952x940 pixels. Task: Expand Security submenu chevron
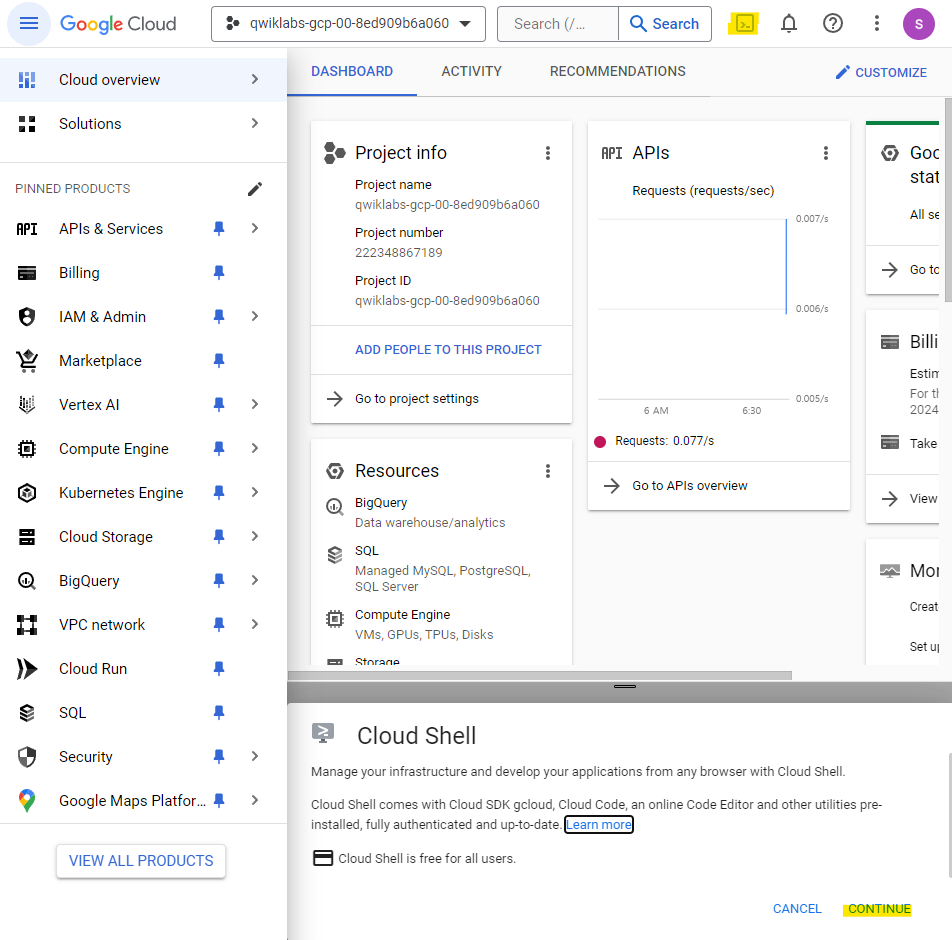click(255, 757)
